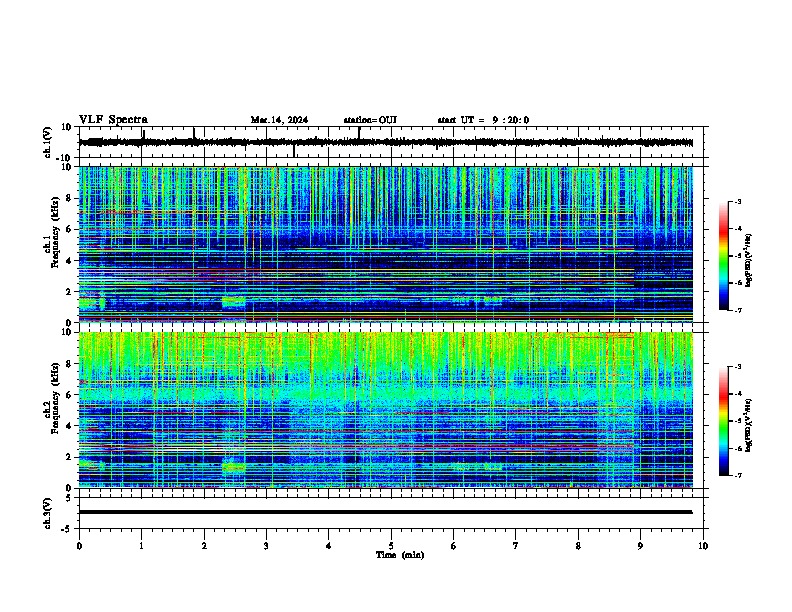Click time axis tick label "10"
Image resolution: width=792 pixels, height=612 pixels.
click(x=703, y=546)
